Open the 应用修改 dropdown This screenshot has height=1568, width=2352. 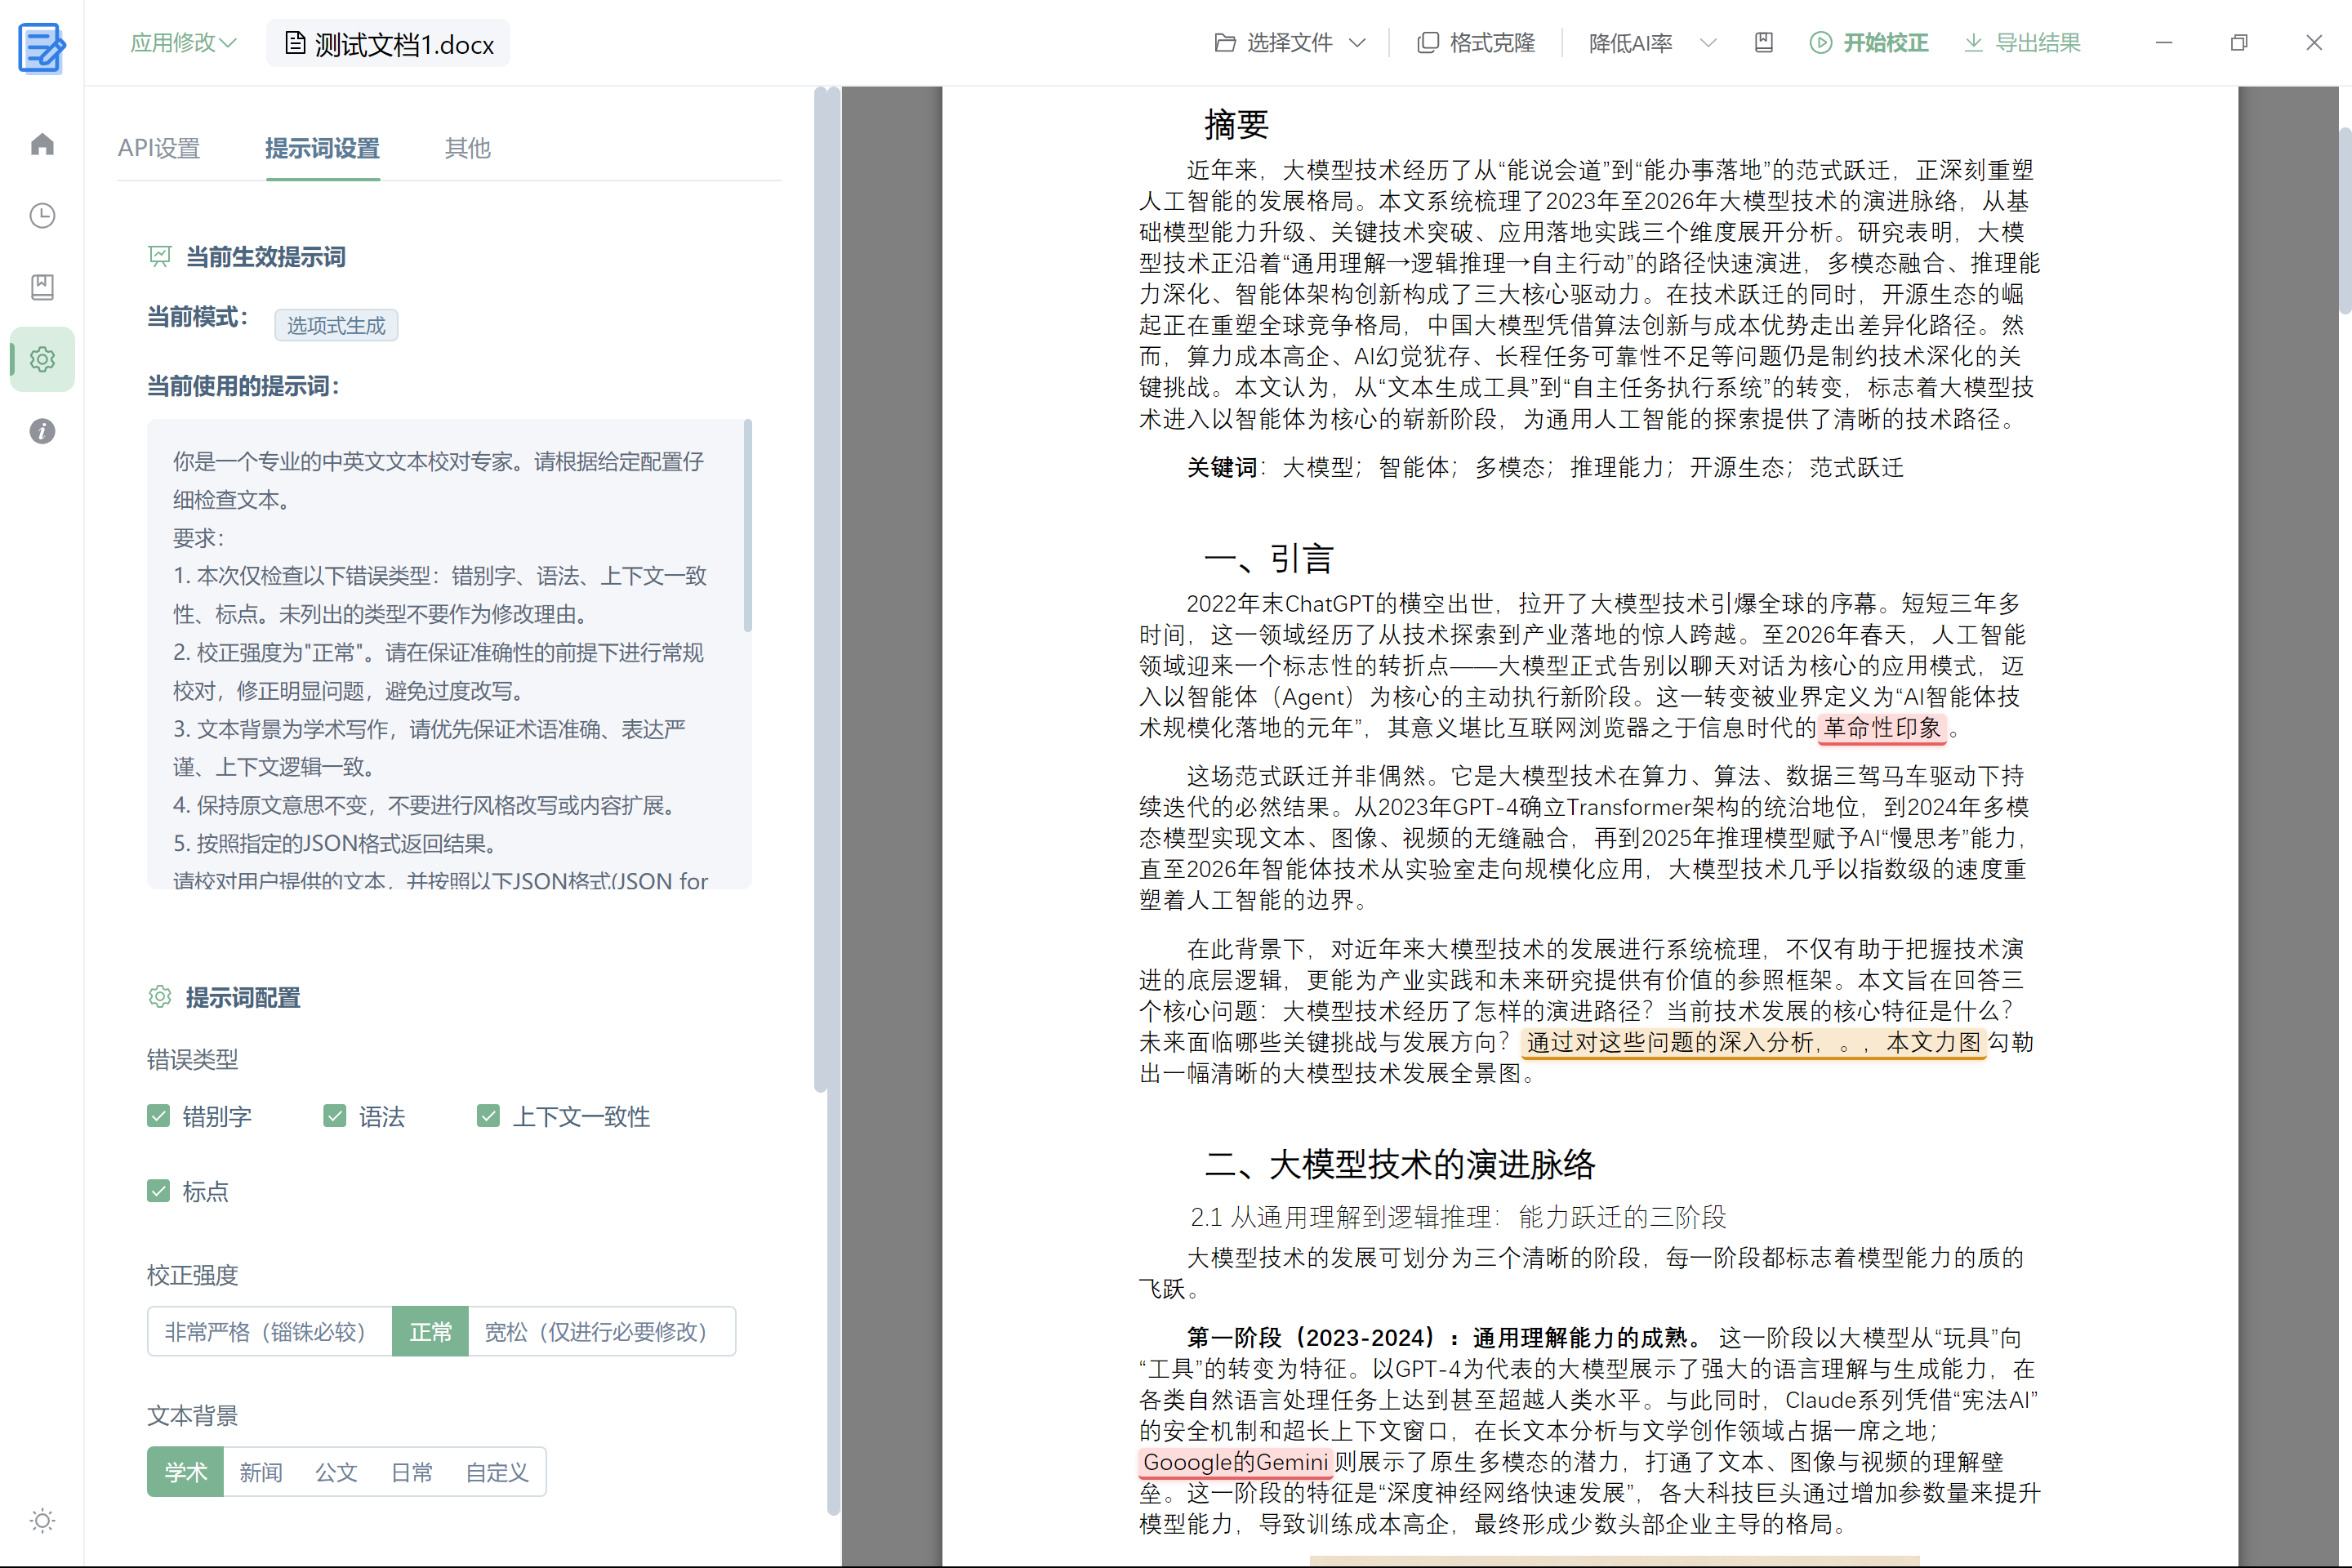coord(183,43)
